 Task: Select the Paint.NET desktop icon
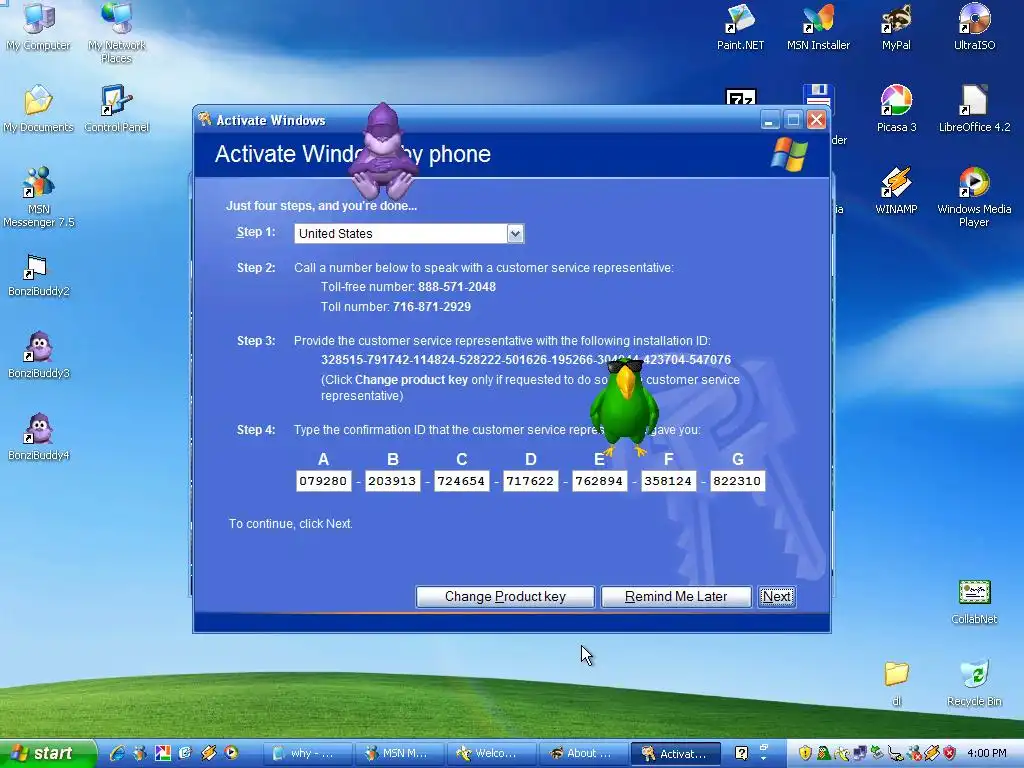tap(740, 27)
